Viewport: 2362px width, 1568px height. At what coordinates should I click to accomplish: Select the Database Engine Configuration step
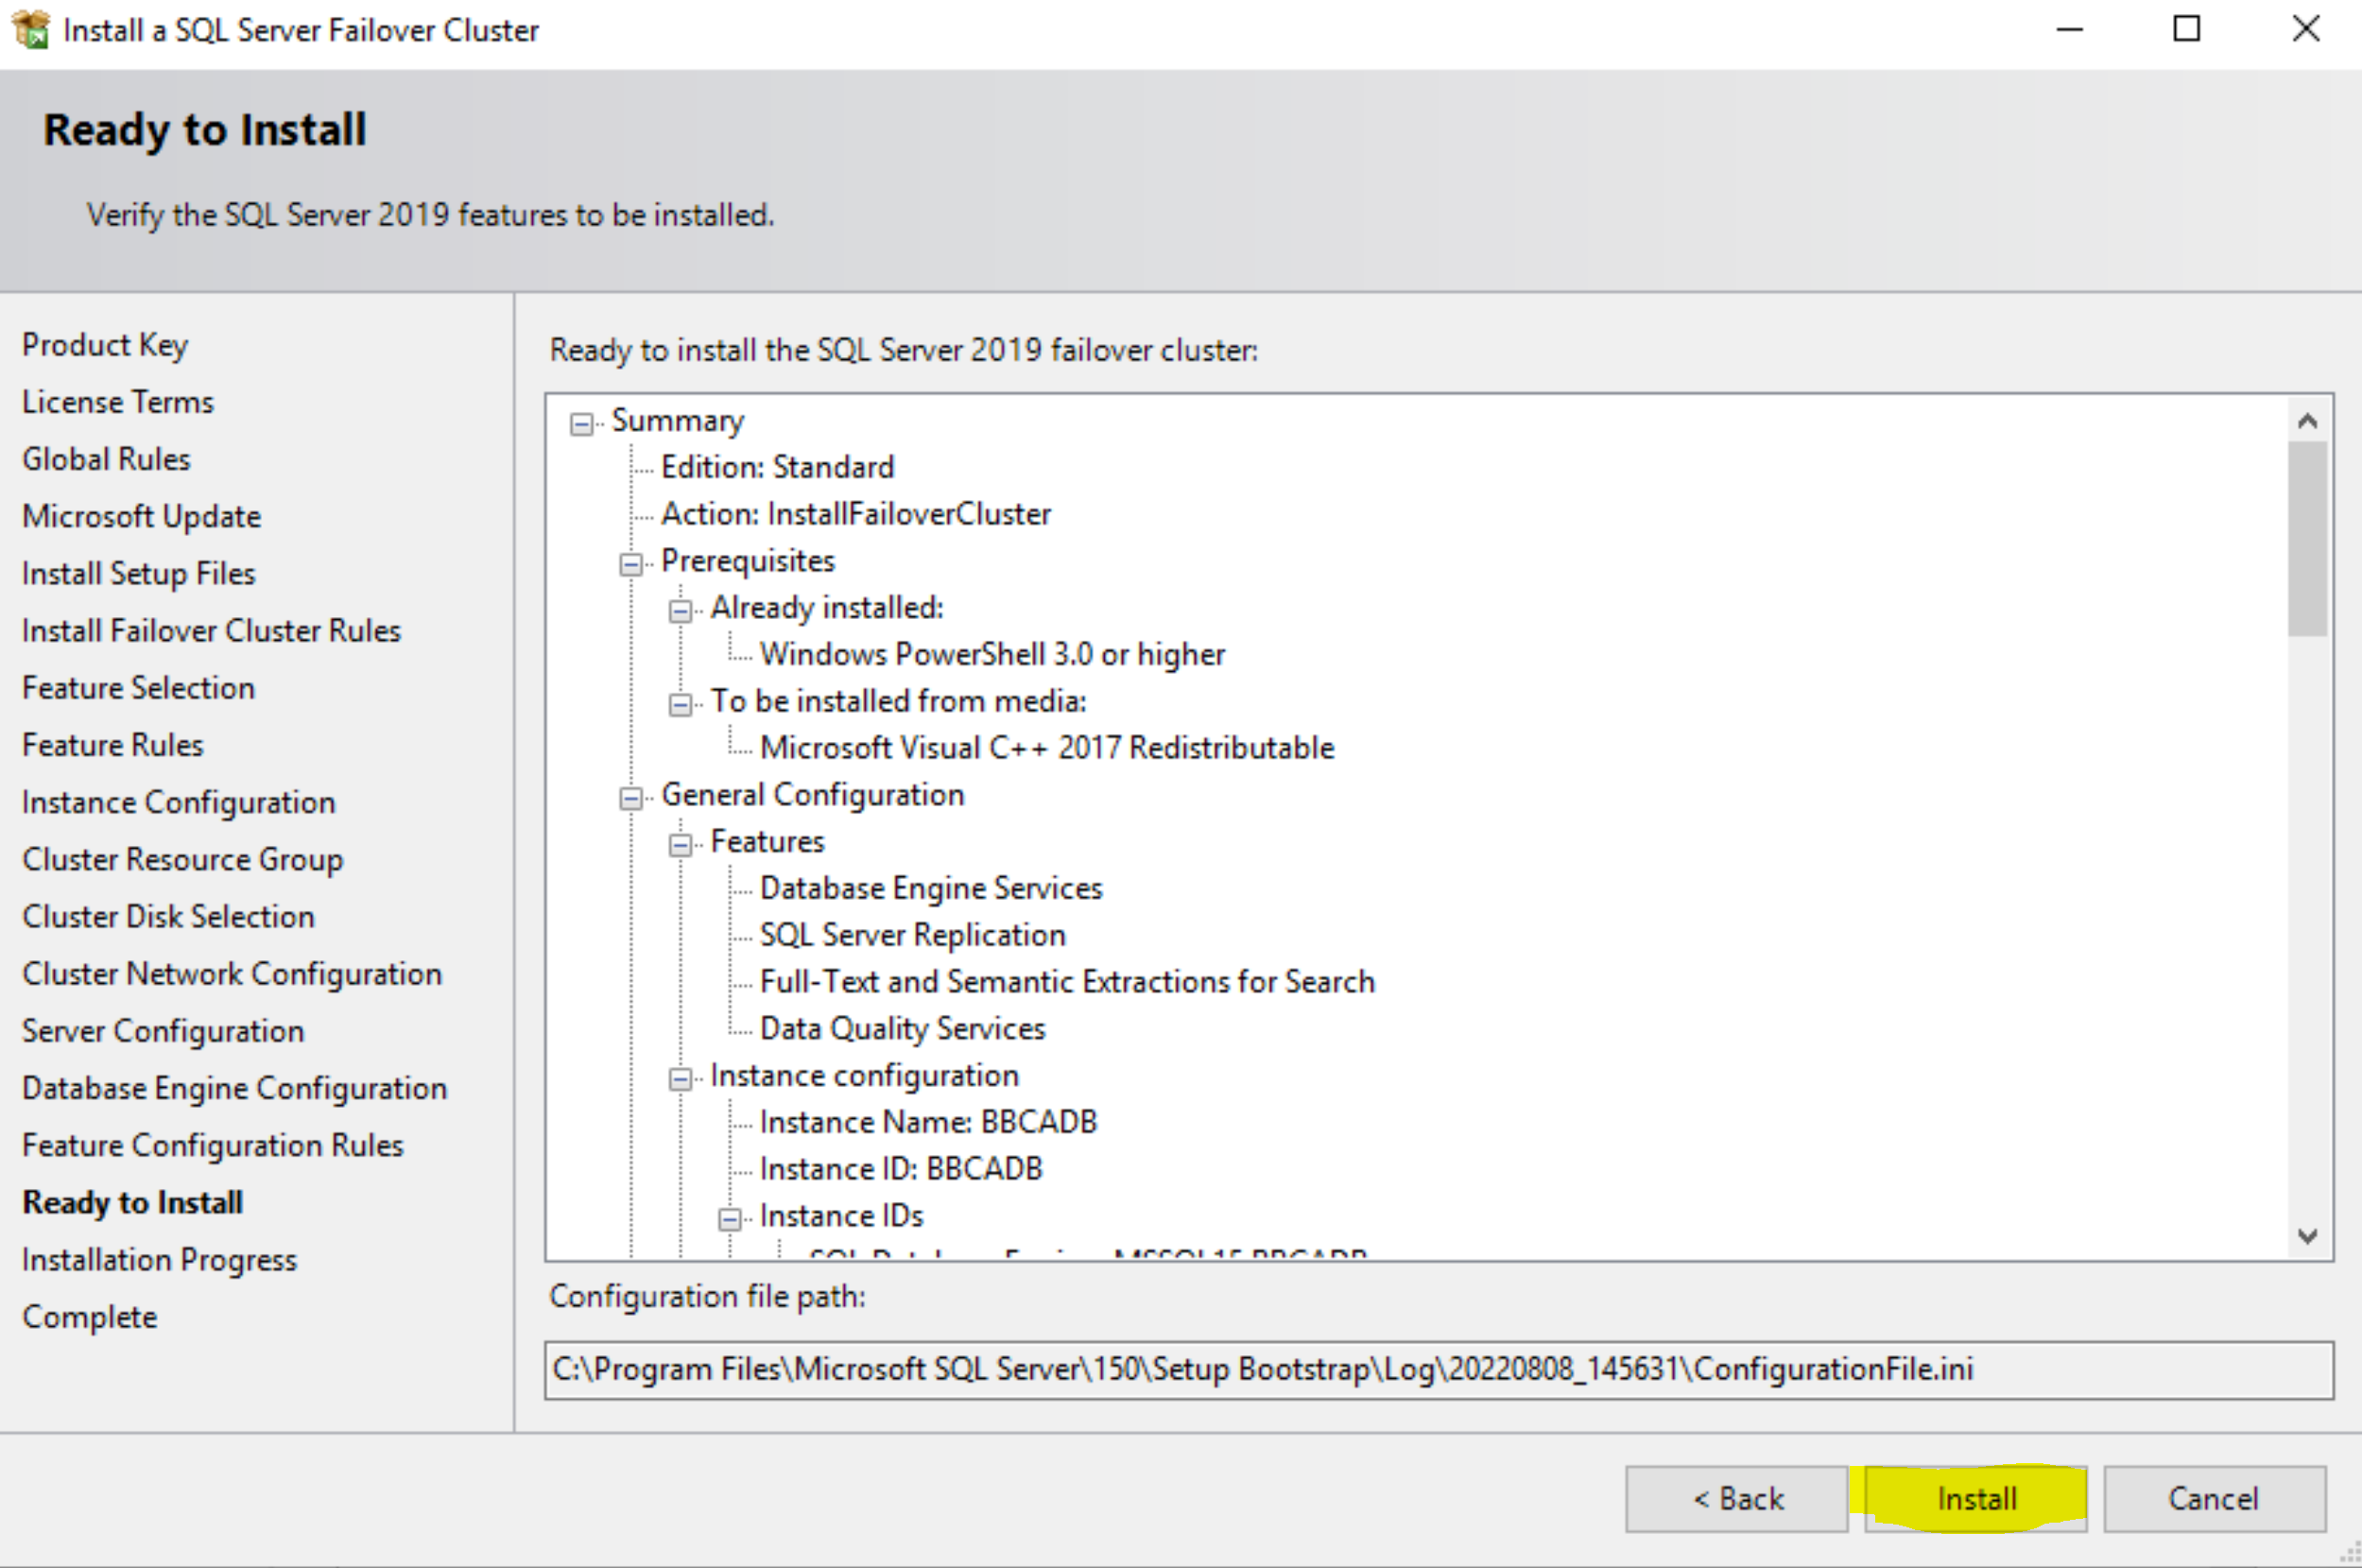[235, 1089]
